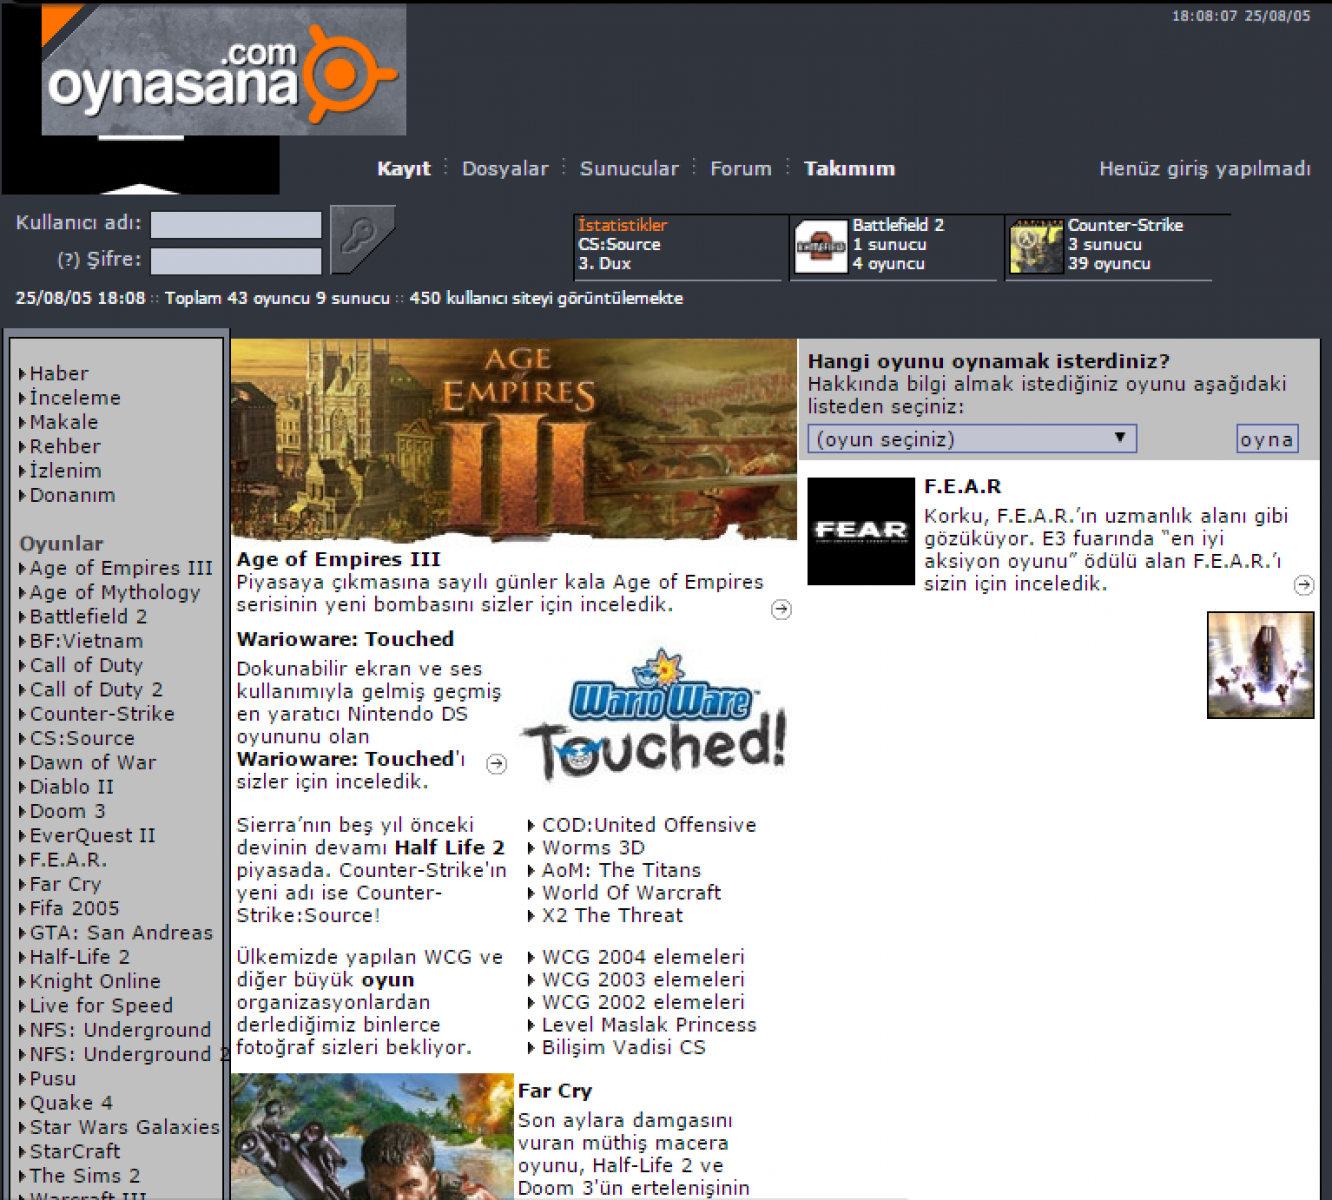The image size is (1332, 1200).
Task: Go to the Forum menu item
Action: tap(740, 169)
